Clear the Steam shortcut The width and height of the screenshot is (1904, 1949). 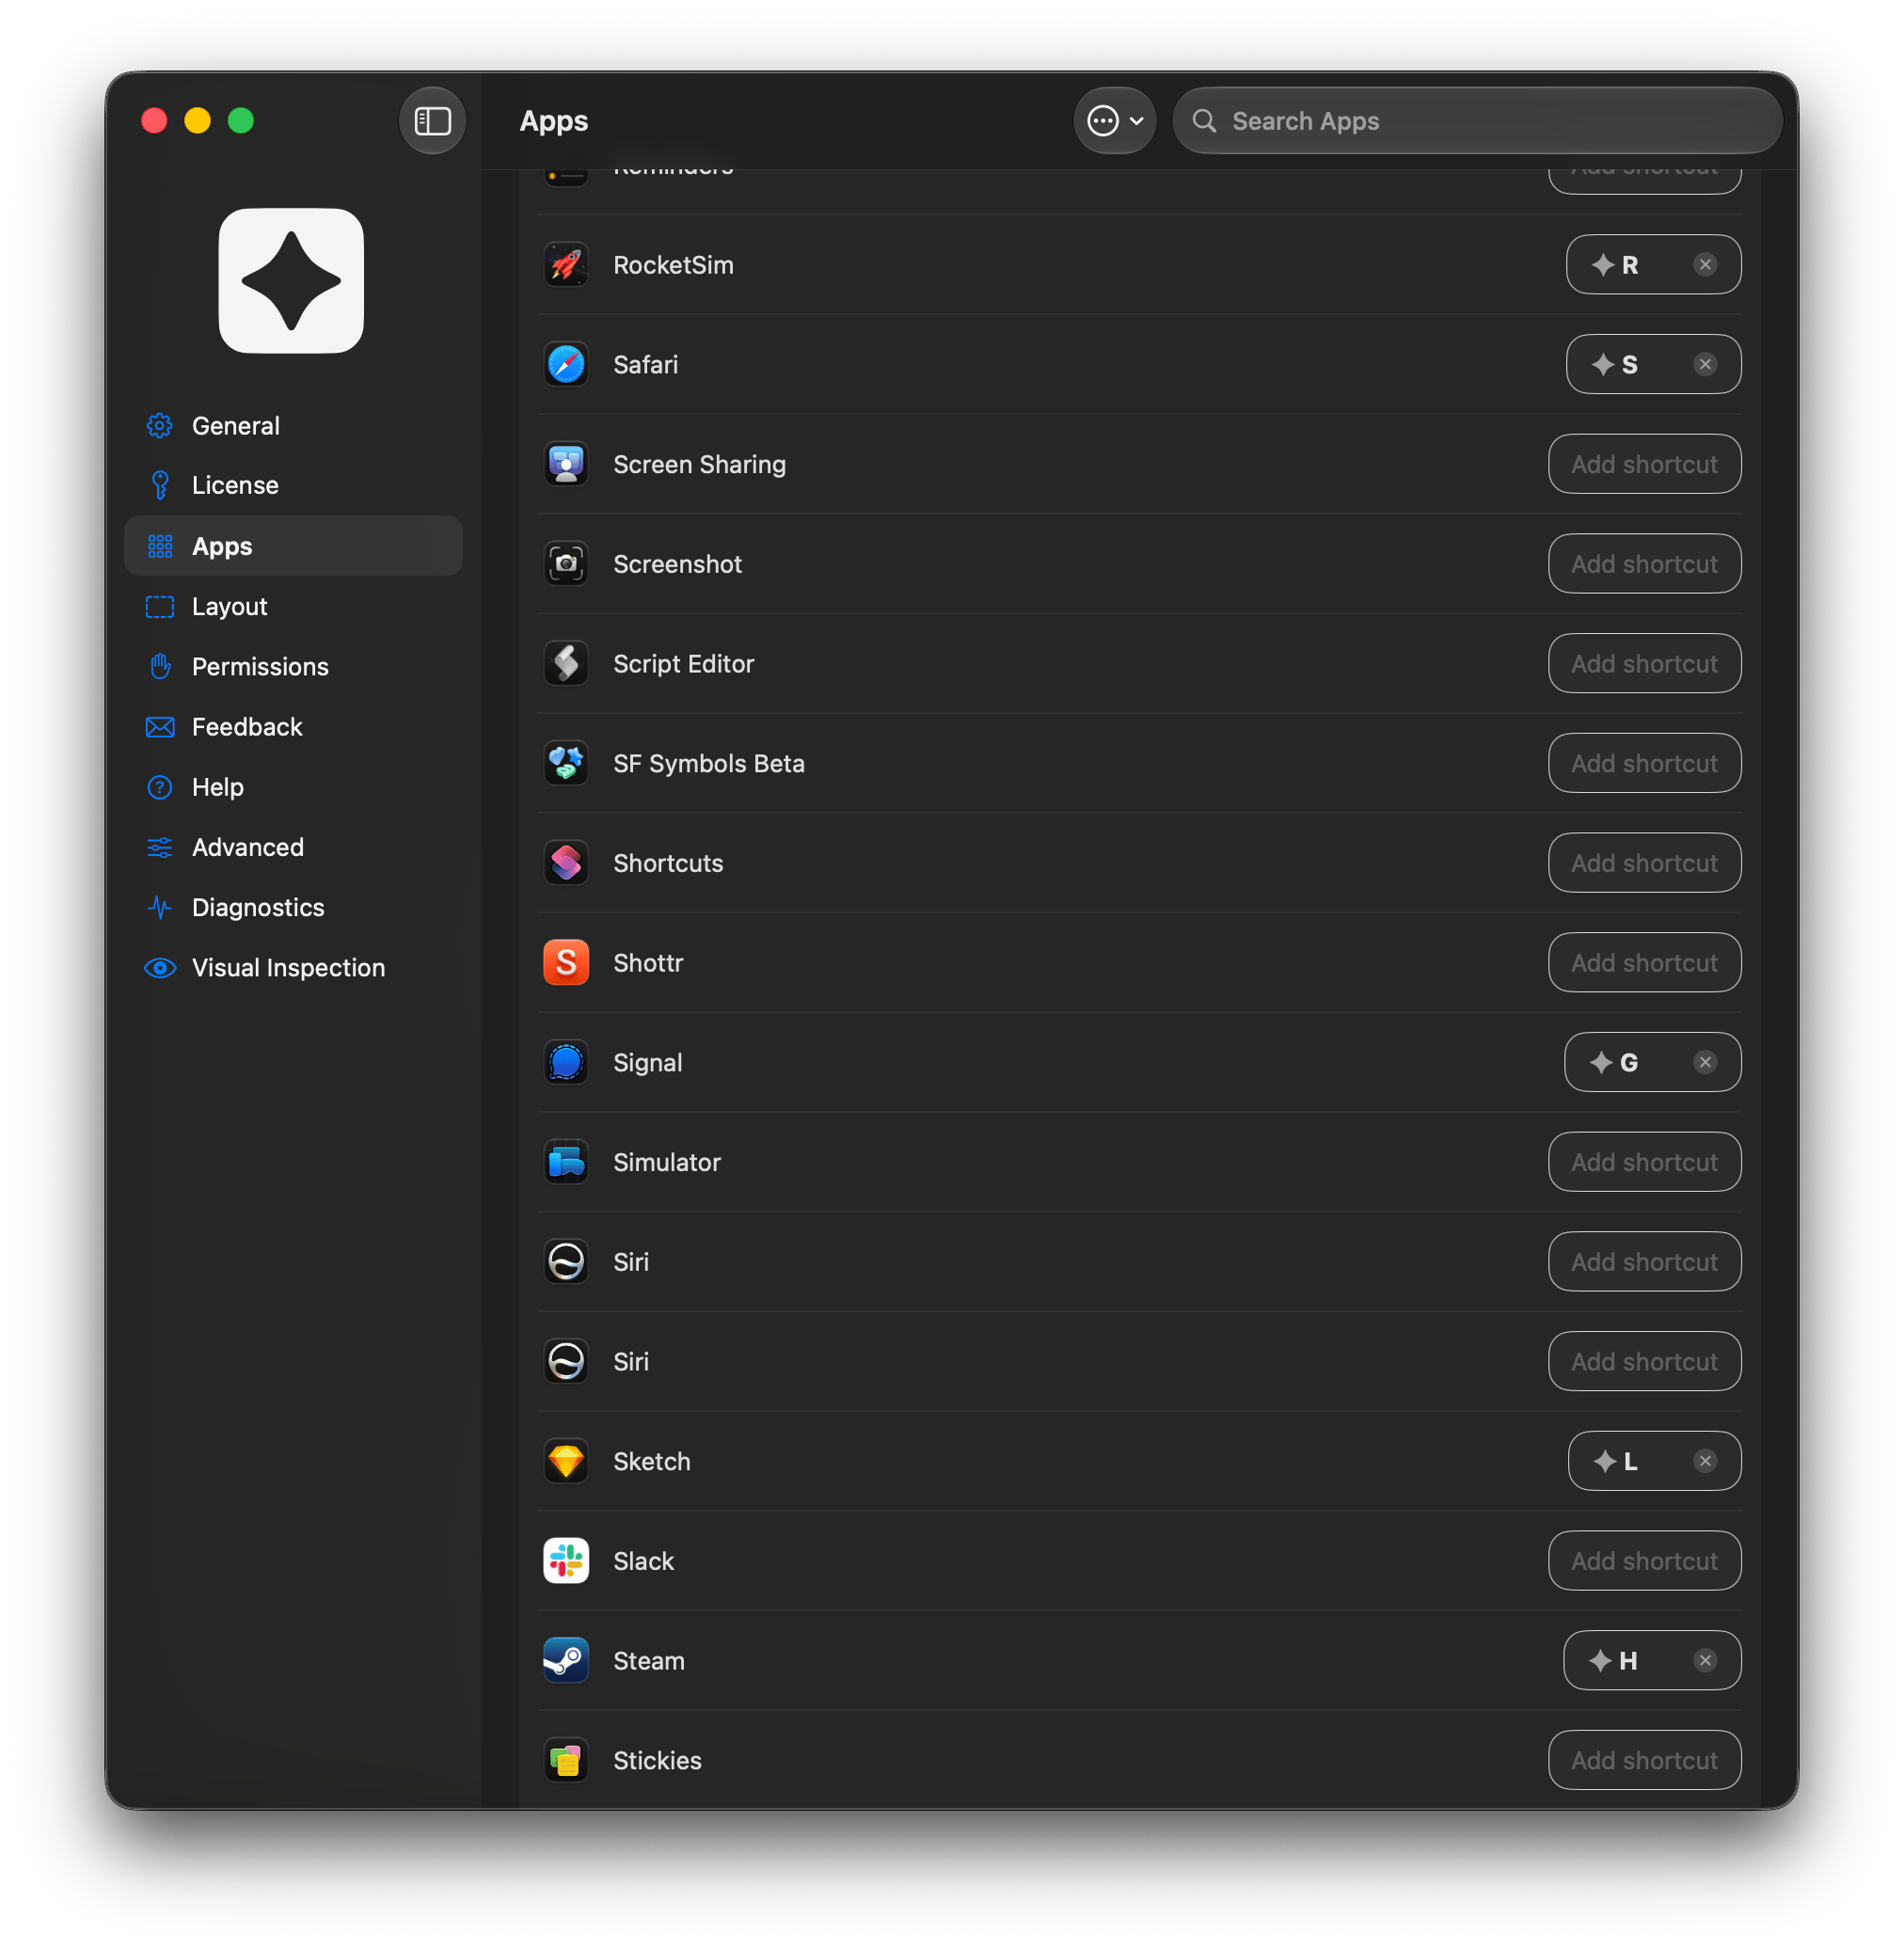point(1705,1661)
